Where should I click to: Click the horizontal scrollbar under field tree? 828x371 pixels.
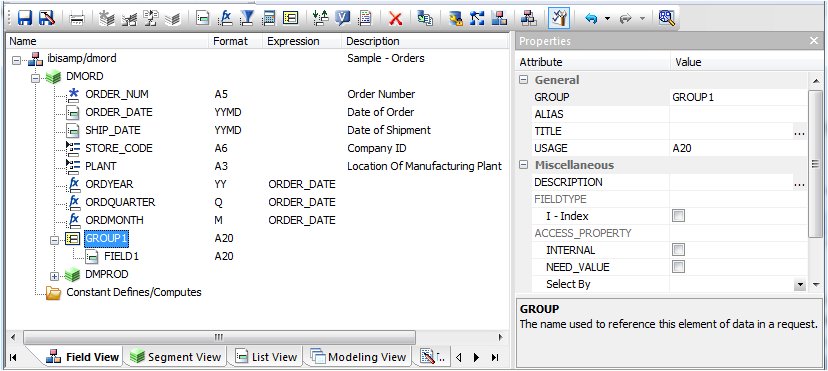[x=219, y=337]
